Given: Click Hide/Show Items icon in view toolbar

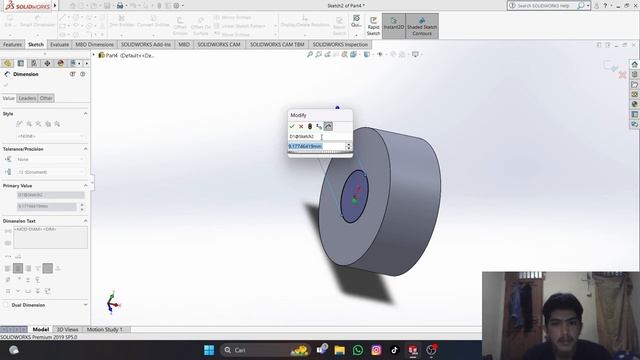Looking at the screenshot, I should click(380, 54).
